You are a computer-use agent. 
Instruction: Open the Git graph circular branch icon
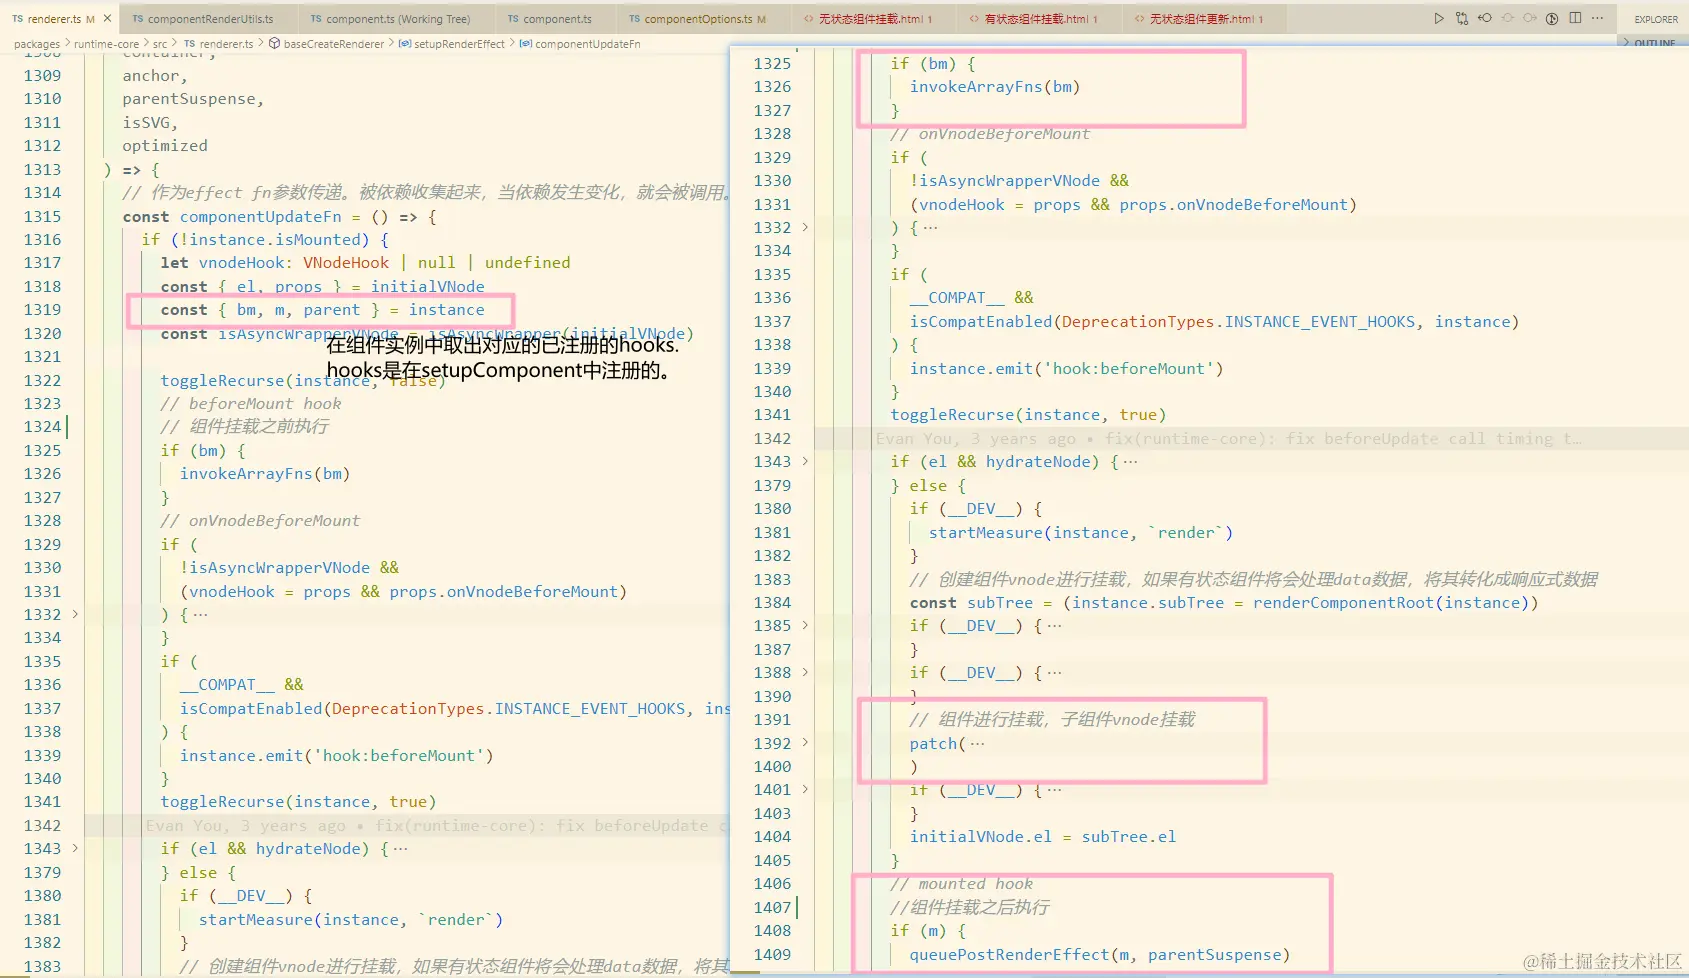point(1552,18)
